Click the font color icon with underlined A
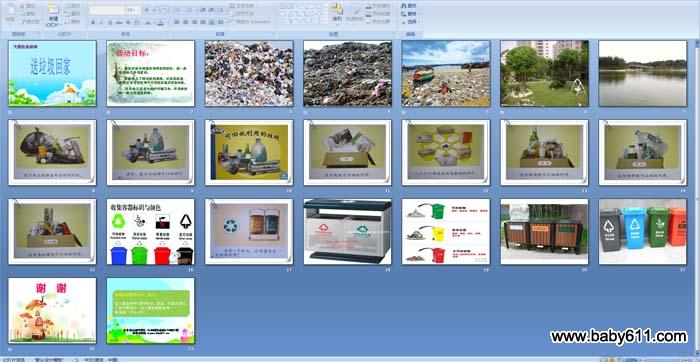The image size is (700, 362). (x=160, y=22)
